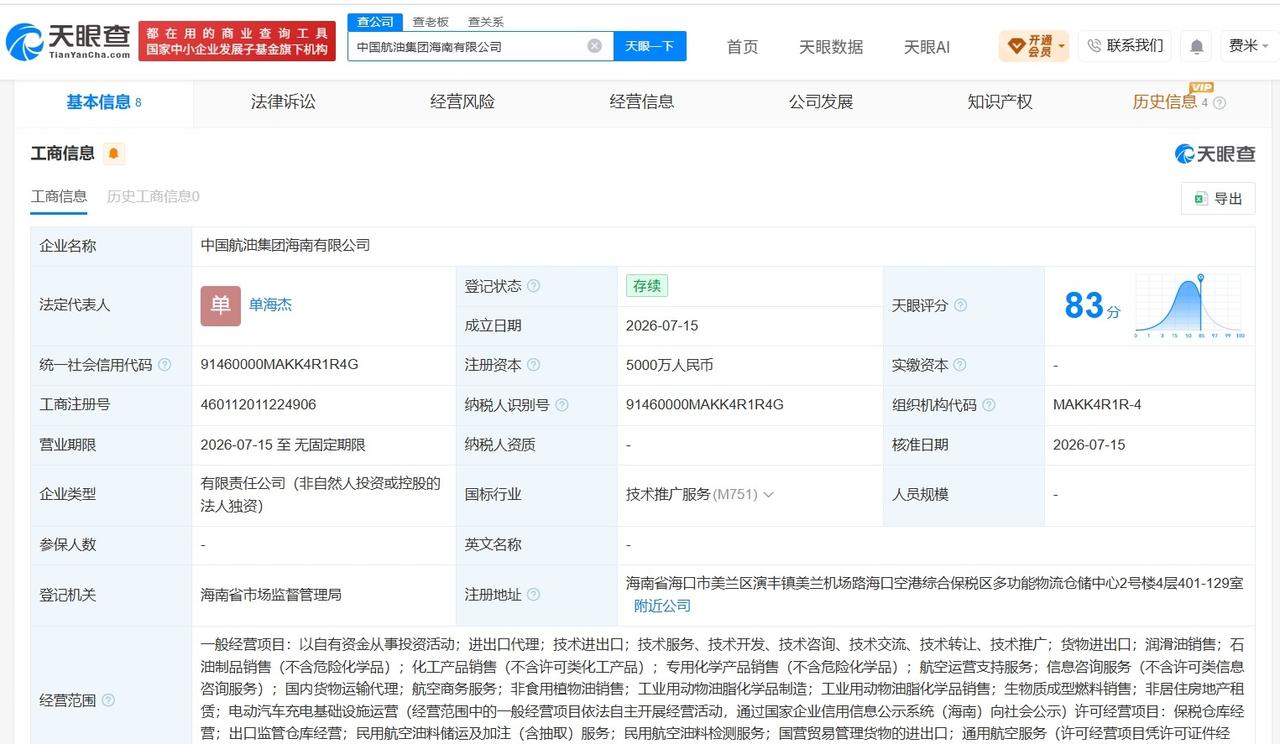Open 天眼AI in the top navigation

[x=927, y=47]
